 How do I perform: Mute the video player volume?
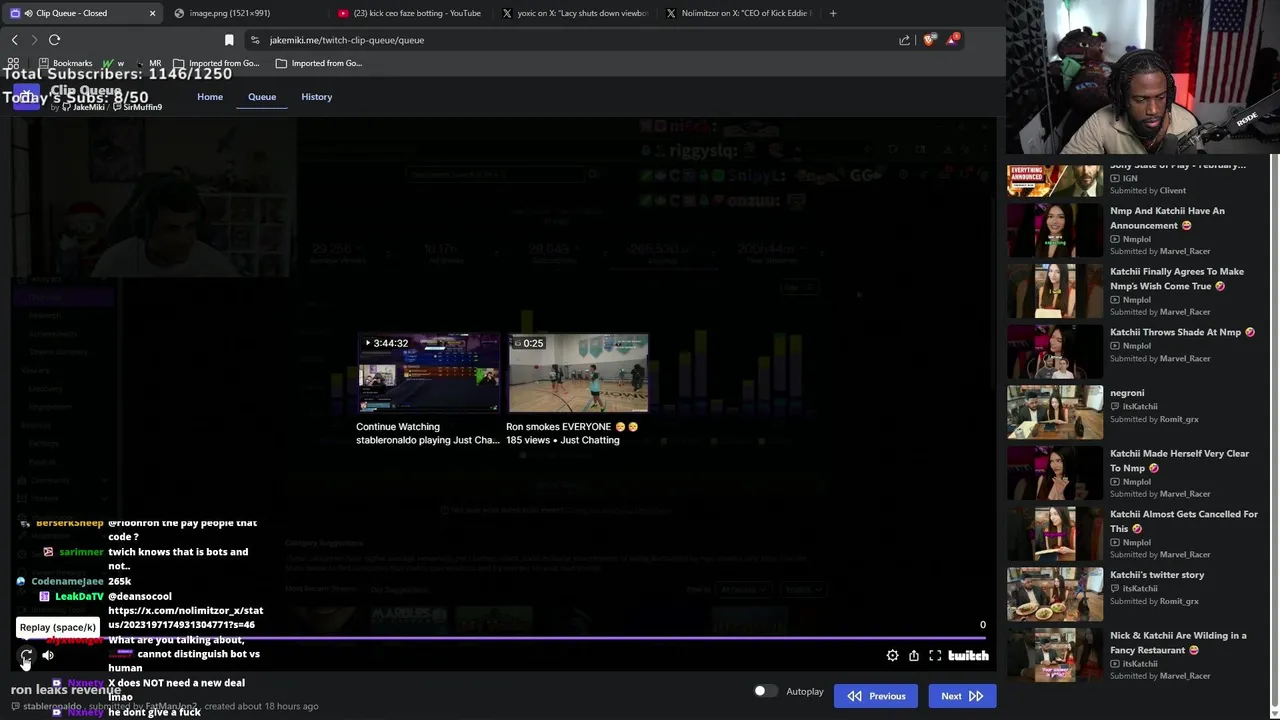(x=48, y=656)
